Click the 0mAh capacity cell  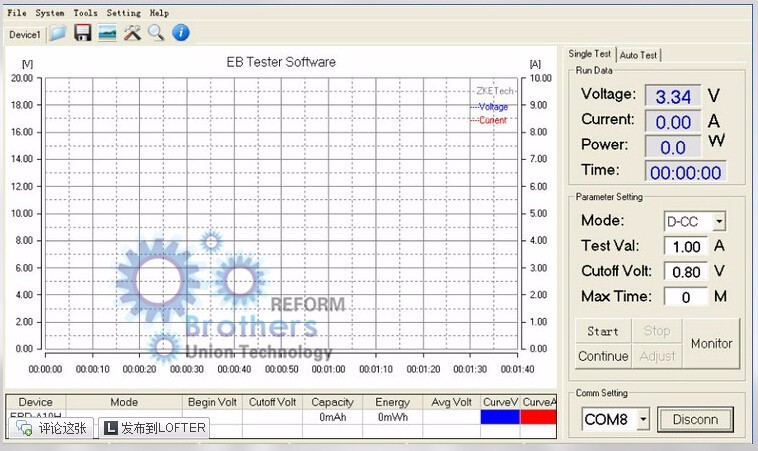333,417
